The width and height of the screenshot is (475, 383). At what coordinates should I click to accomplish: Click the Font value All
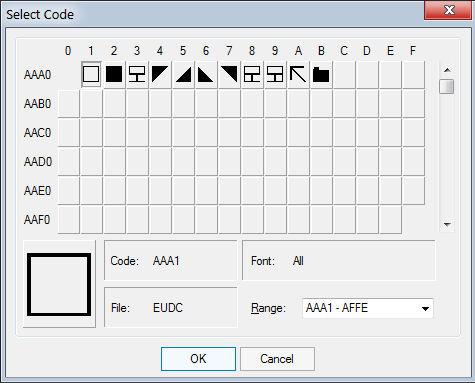(298, 261)
